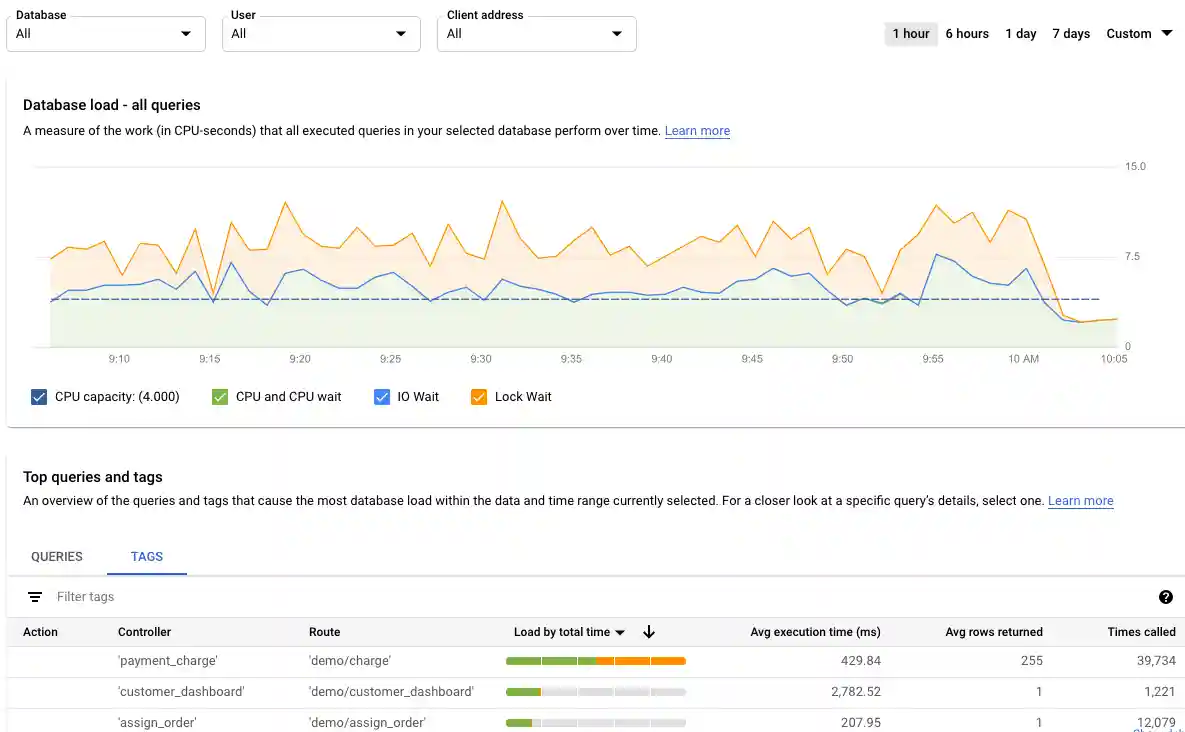Open the Custom time range dropdown
The image size is (1185, 732).
coord(1139,33)
